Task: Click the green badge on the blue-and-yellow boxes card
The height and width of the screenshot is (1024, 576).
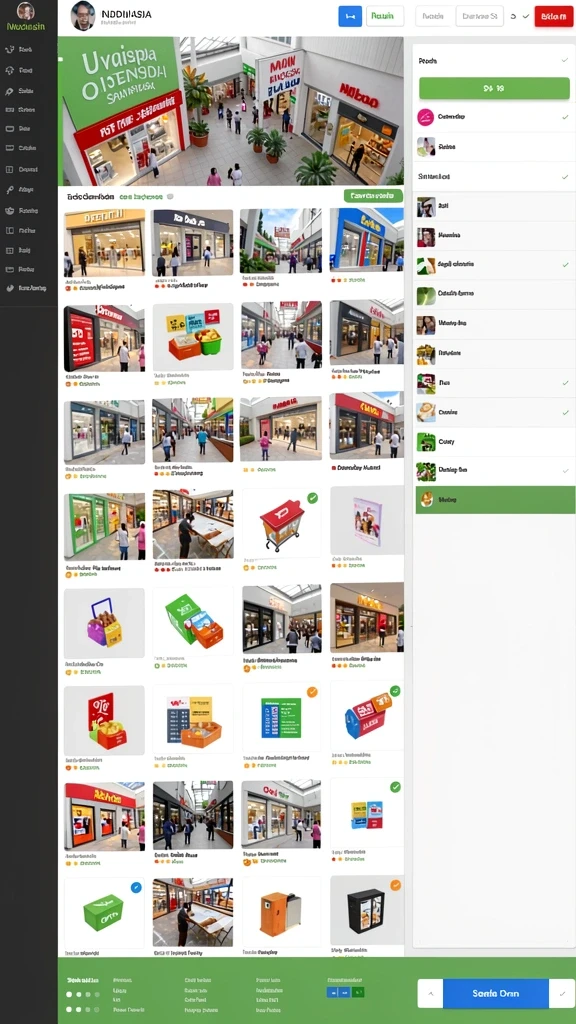Action: tap(395, 787)
